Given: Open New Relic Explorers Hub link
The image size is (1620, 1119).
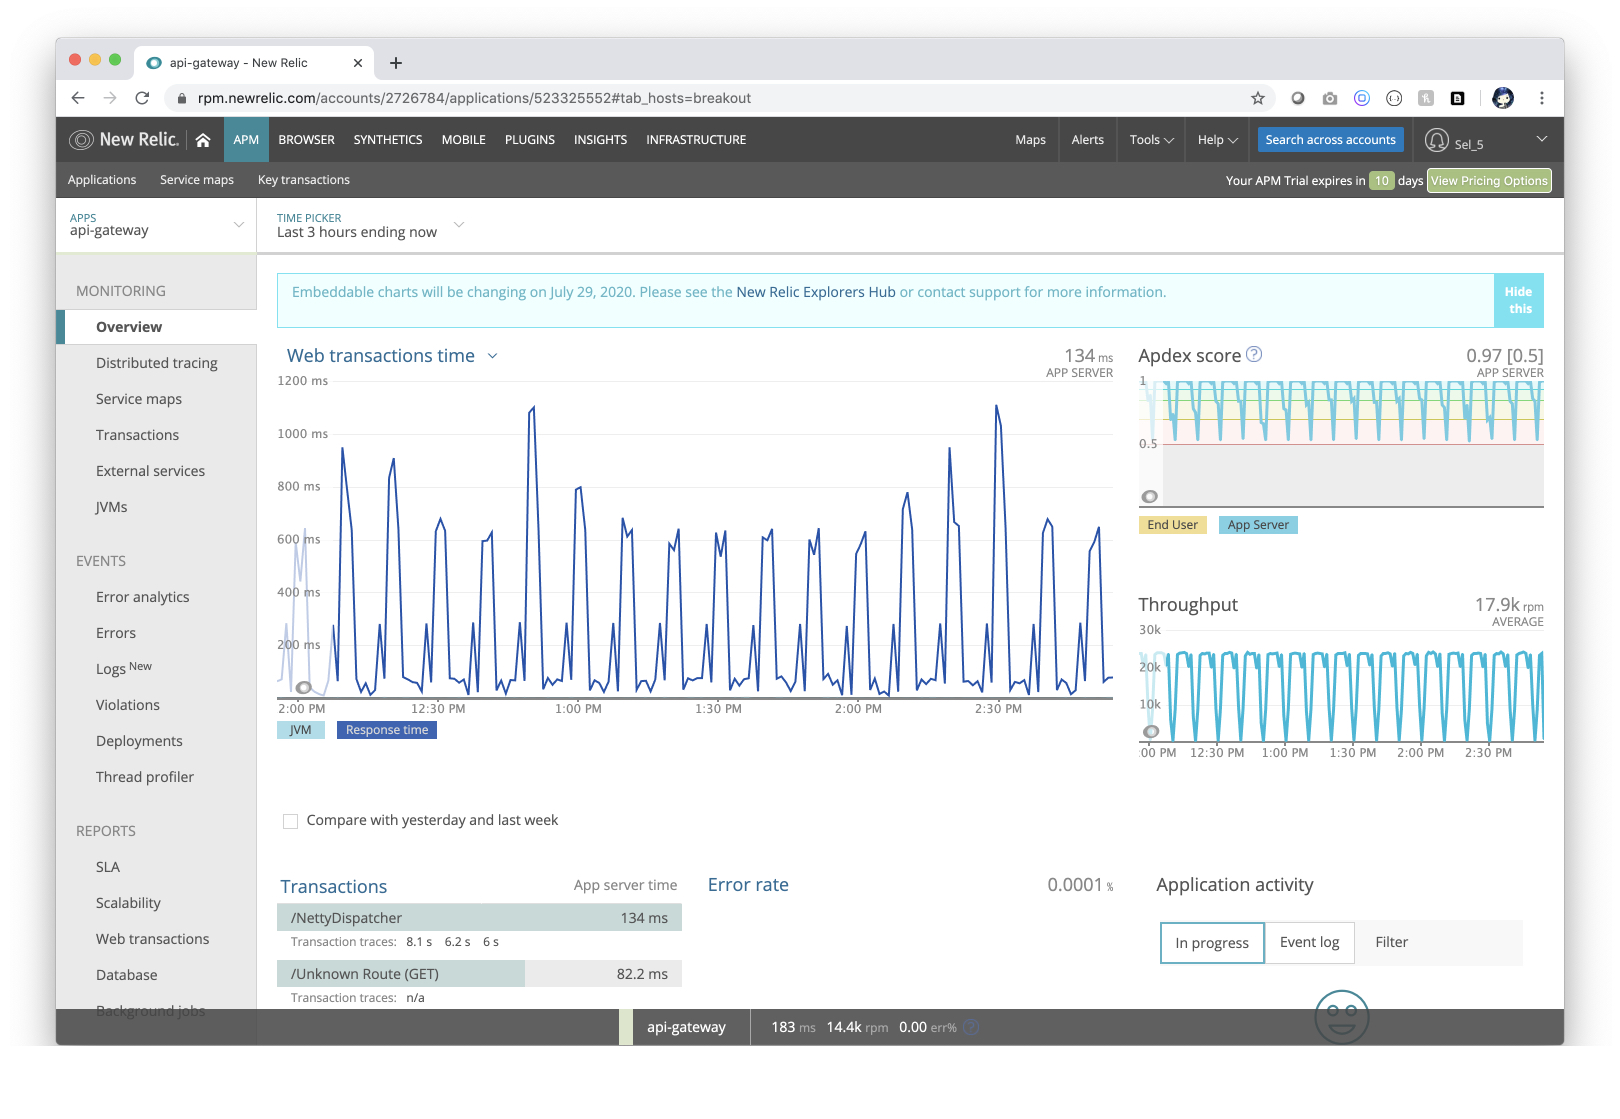Looking at the screenshot, I should pyautogui.click(x=816, y=292).
